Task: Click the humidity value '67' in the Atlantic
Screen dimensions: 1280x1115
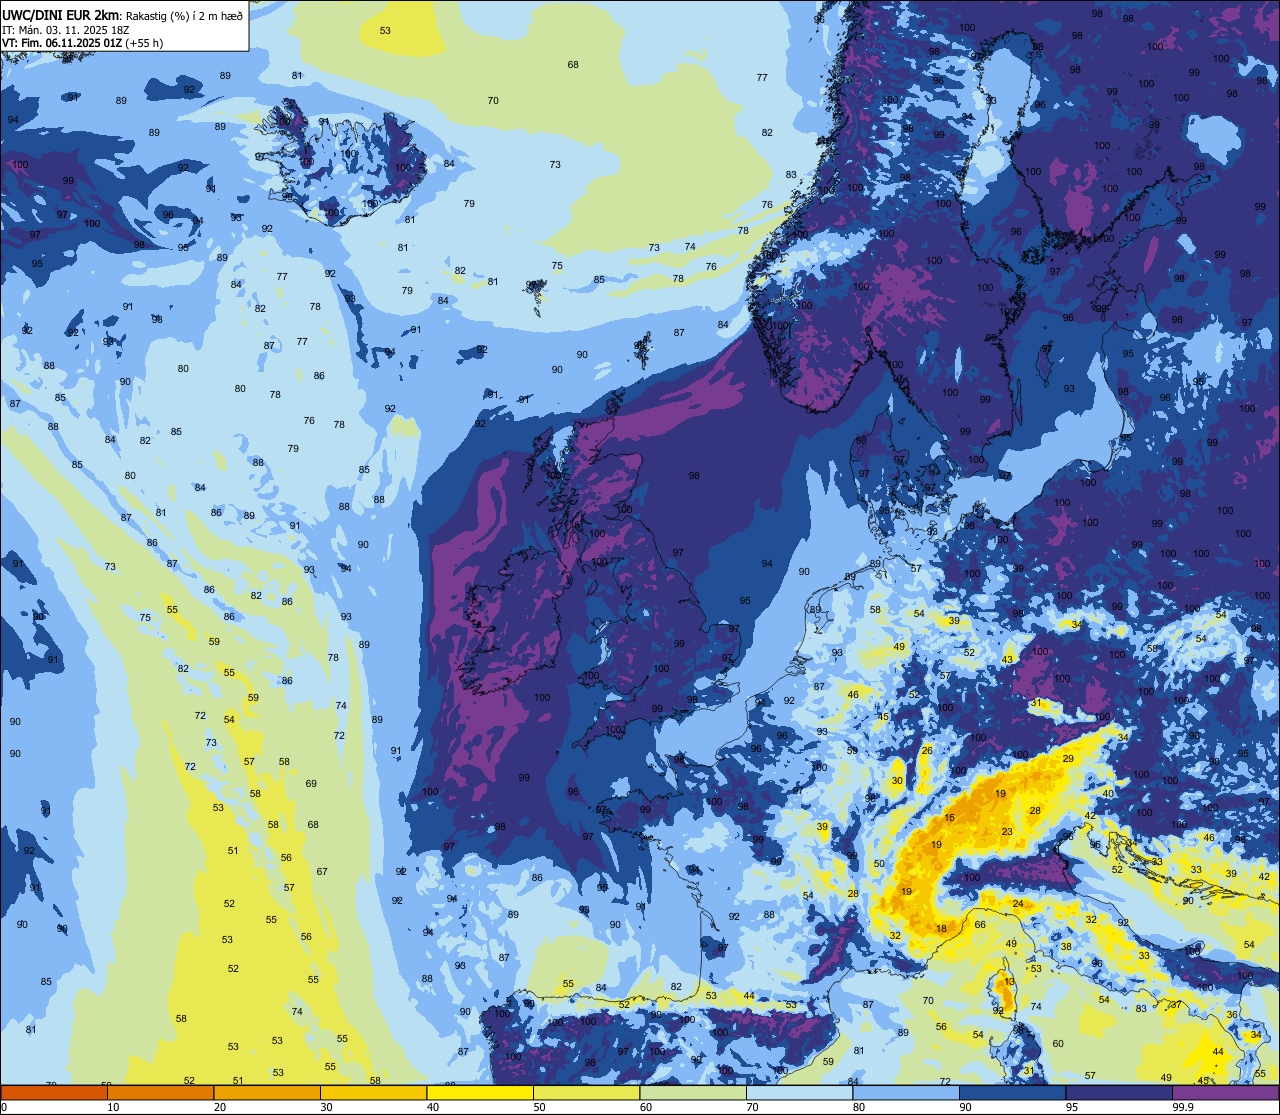Action: (322, 872)
